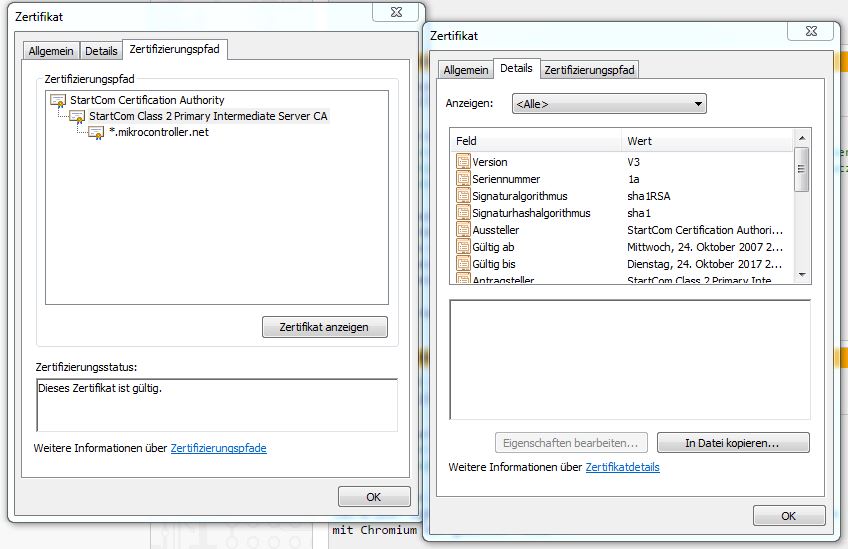Select the Signaturhashalgorithmus row label
Viewport: 848px width, 549px height.
click(531, 213)
